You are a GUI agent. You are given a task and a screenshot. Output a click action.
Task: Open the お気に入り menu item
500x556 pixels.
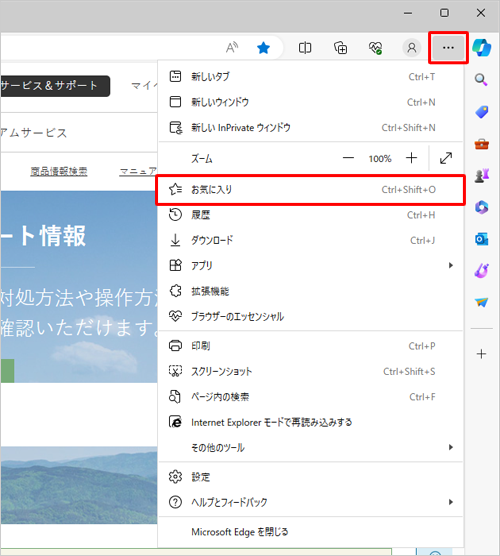click(x=311, y=190)
